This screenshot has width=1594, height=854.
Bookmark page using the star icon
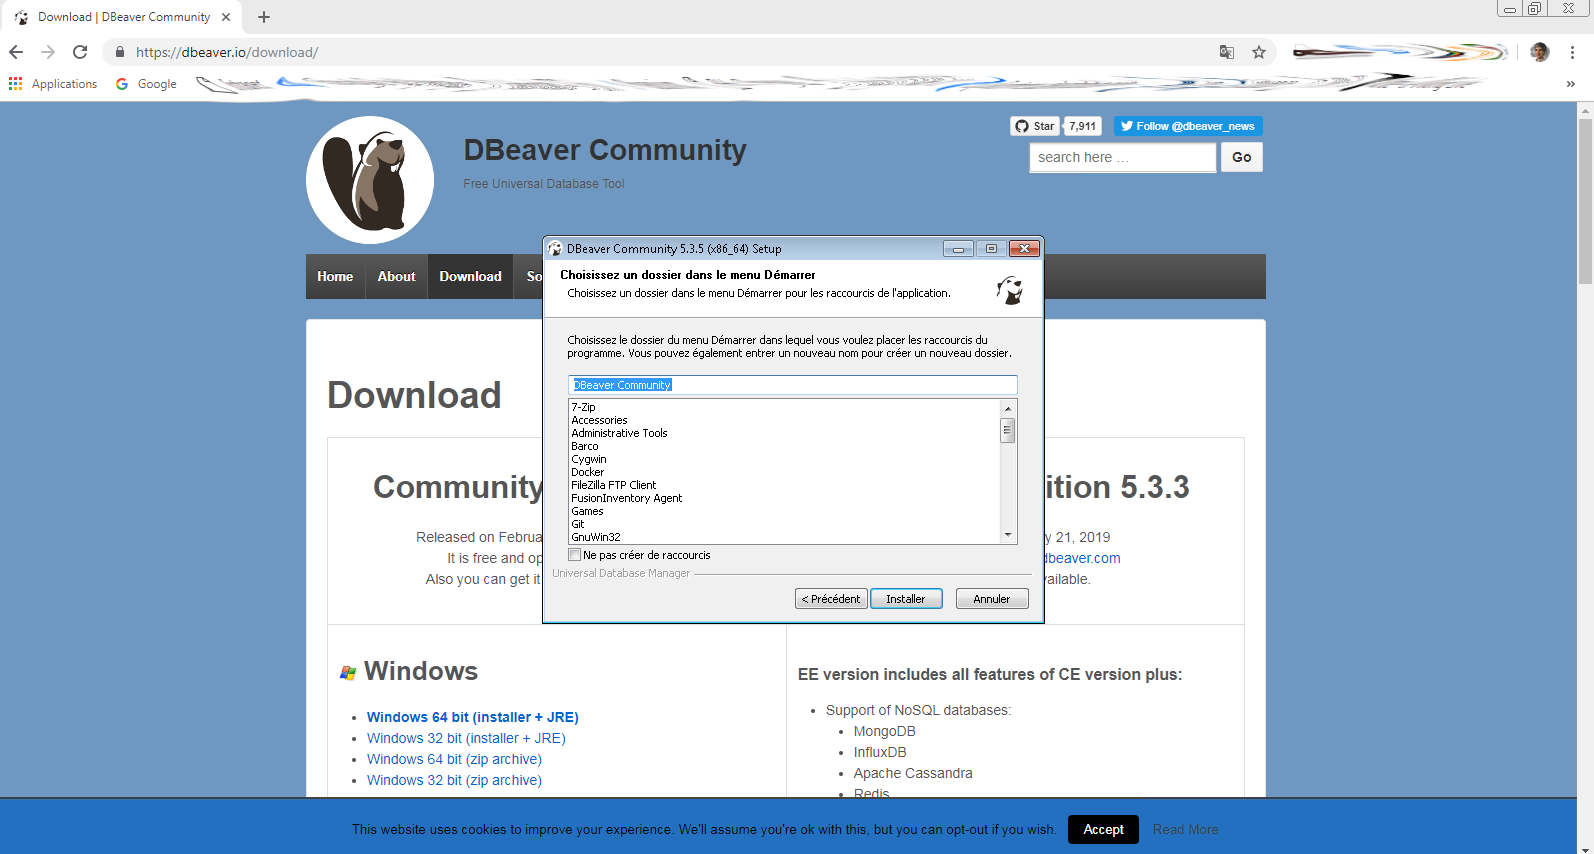tap(1259, 52)
